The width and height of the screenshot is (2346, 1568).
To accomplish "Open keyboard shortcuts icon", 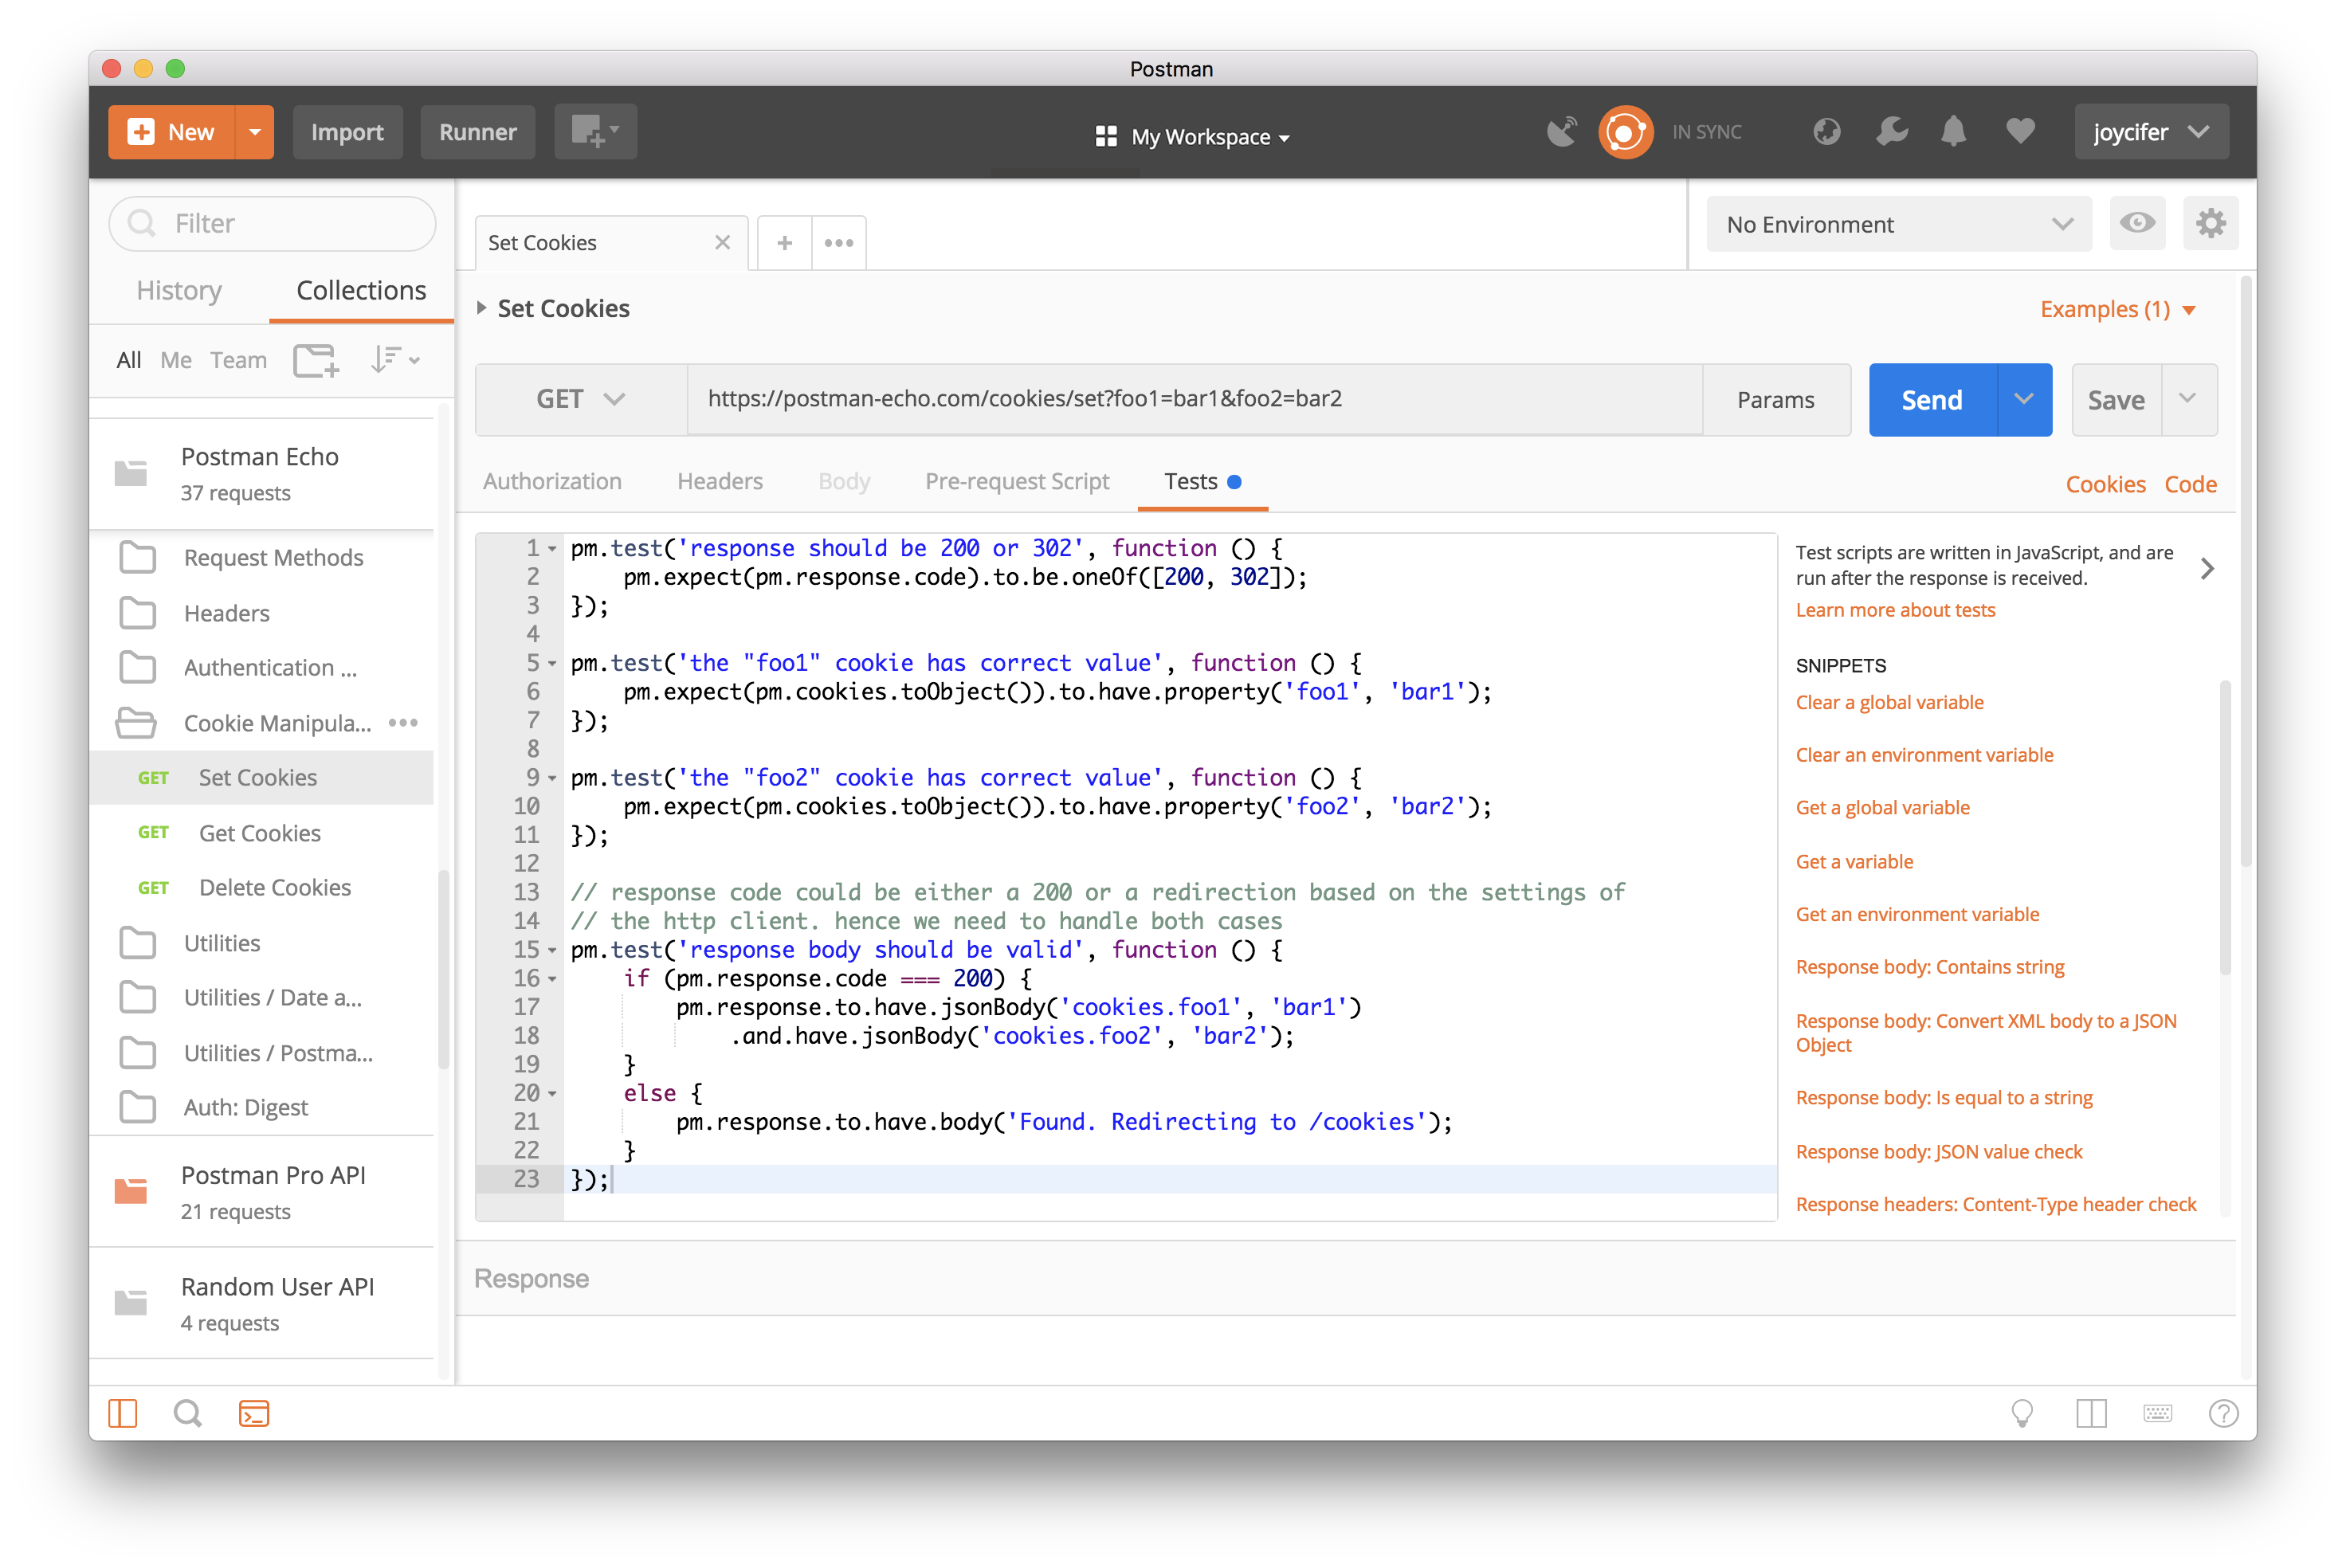I will coord(2157,1413).
